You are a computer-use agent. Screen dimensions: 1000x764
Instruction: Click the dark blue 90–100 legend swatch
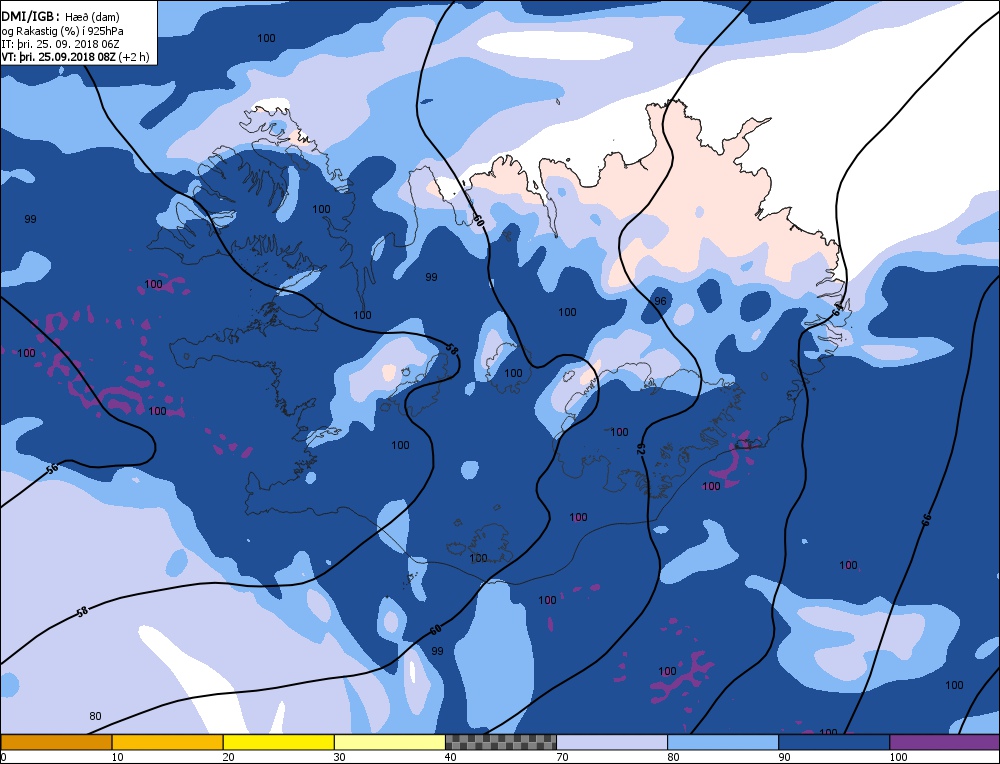coord(834,742)
